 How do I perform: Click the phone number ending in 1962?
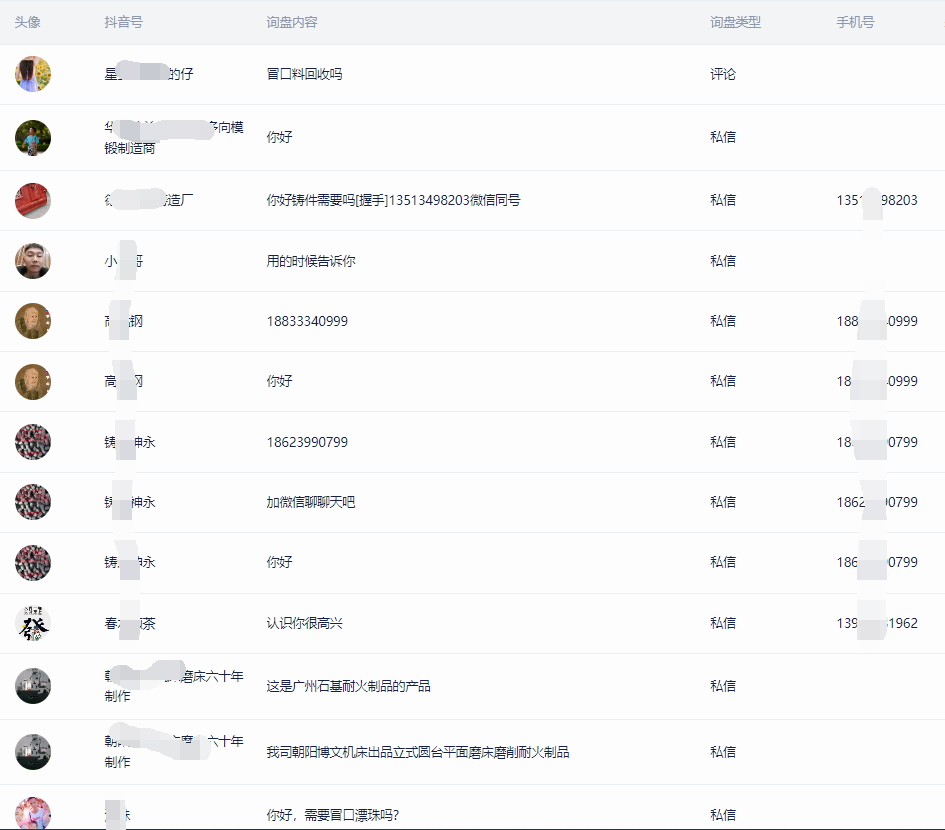pos(877,623)
